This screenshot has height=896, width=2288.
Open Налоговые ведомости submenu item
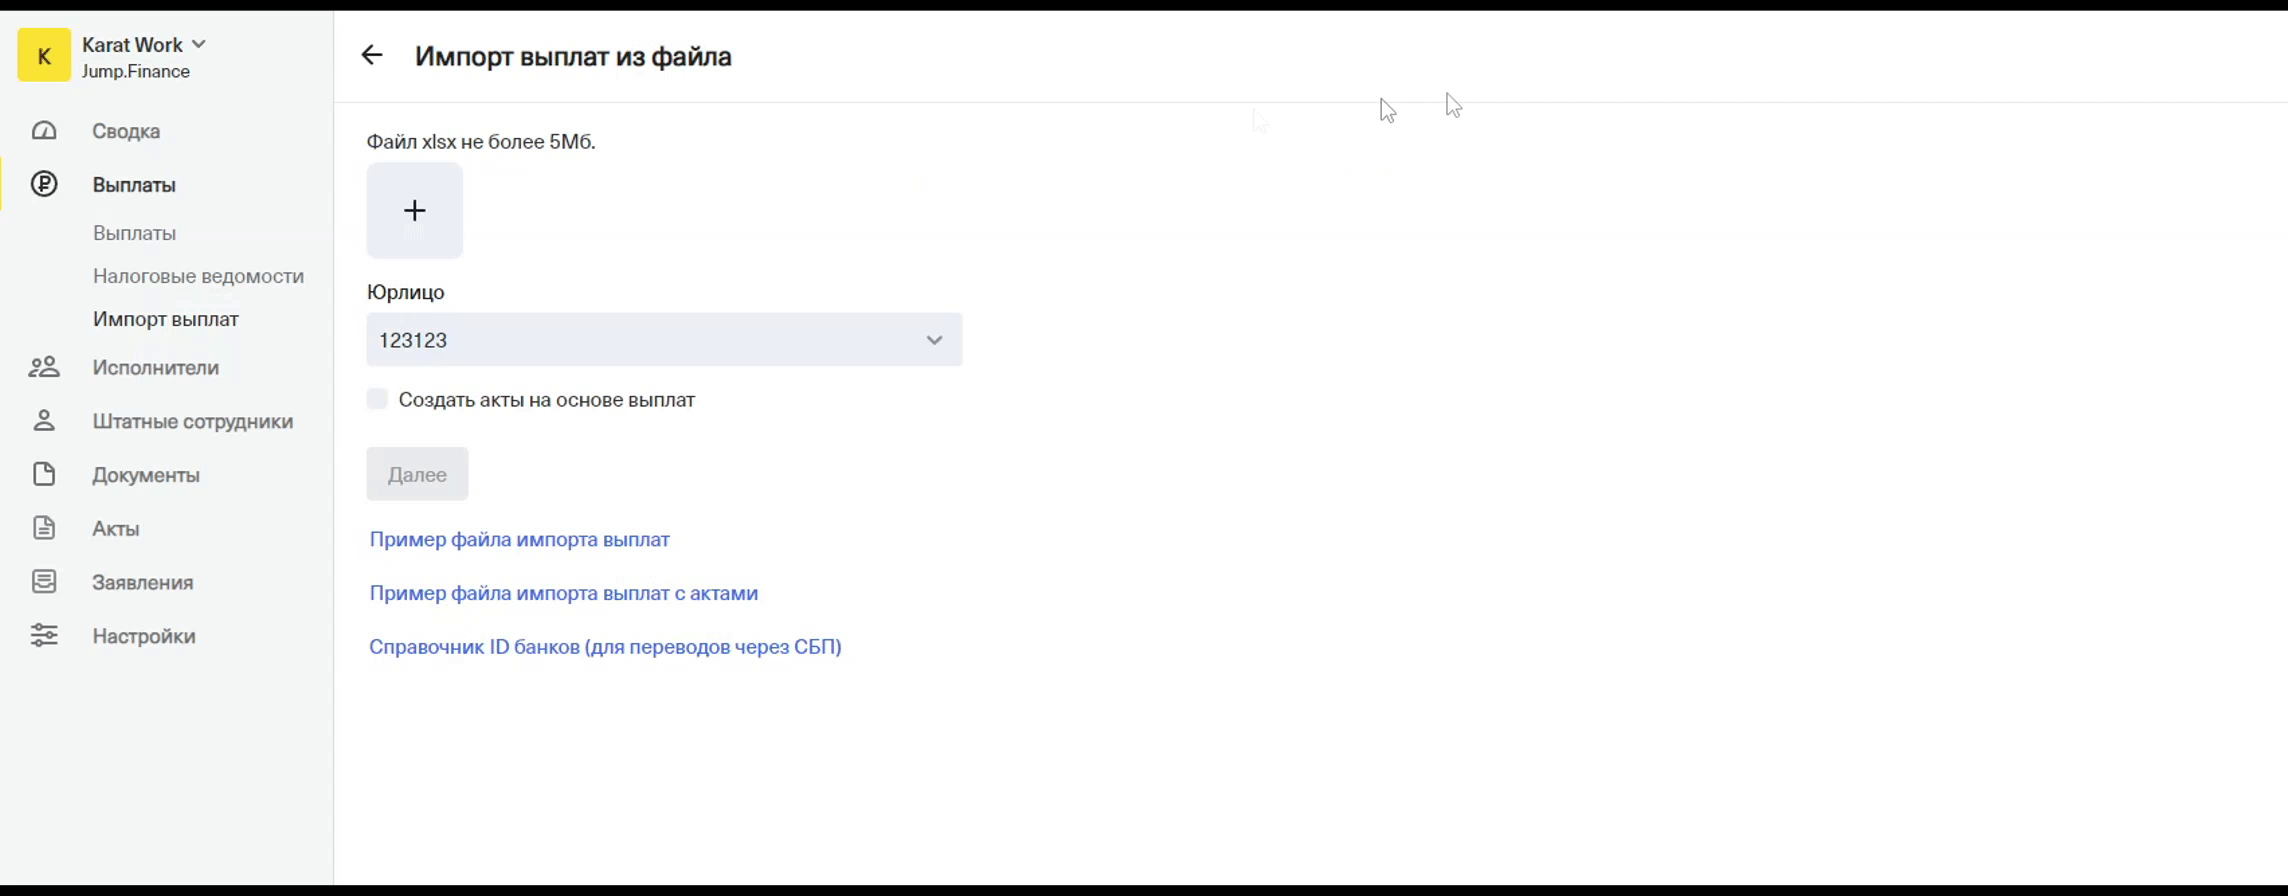(x=198, y=276)
